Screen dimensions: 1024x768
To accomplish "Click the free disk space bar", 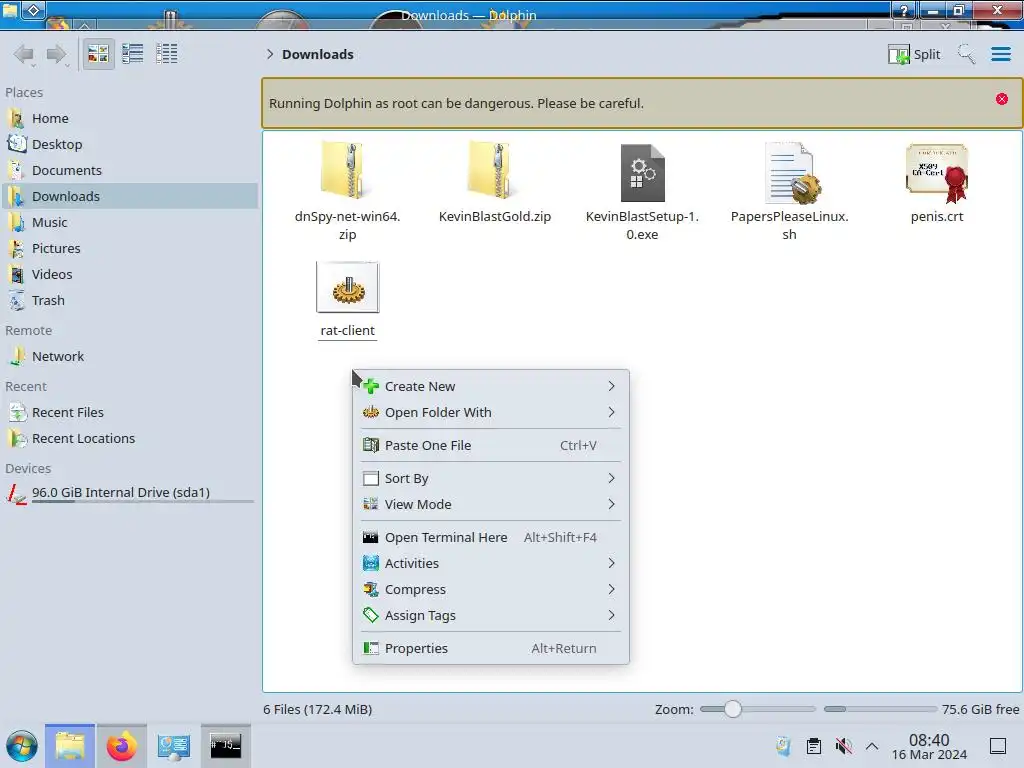I will pyautogui.click(x=880, y=709).
